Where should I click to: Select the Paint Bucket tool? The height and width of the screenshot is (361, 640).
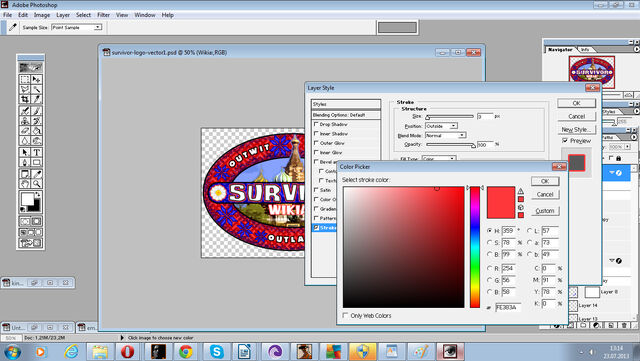tap(36, 131)
